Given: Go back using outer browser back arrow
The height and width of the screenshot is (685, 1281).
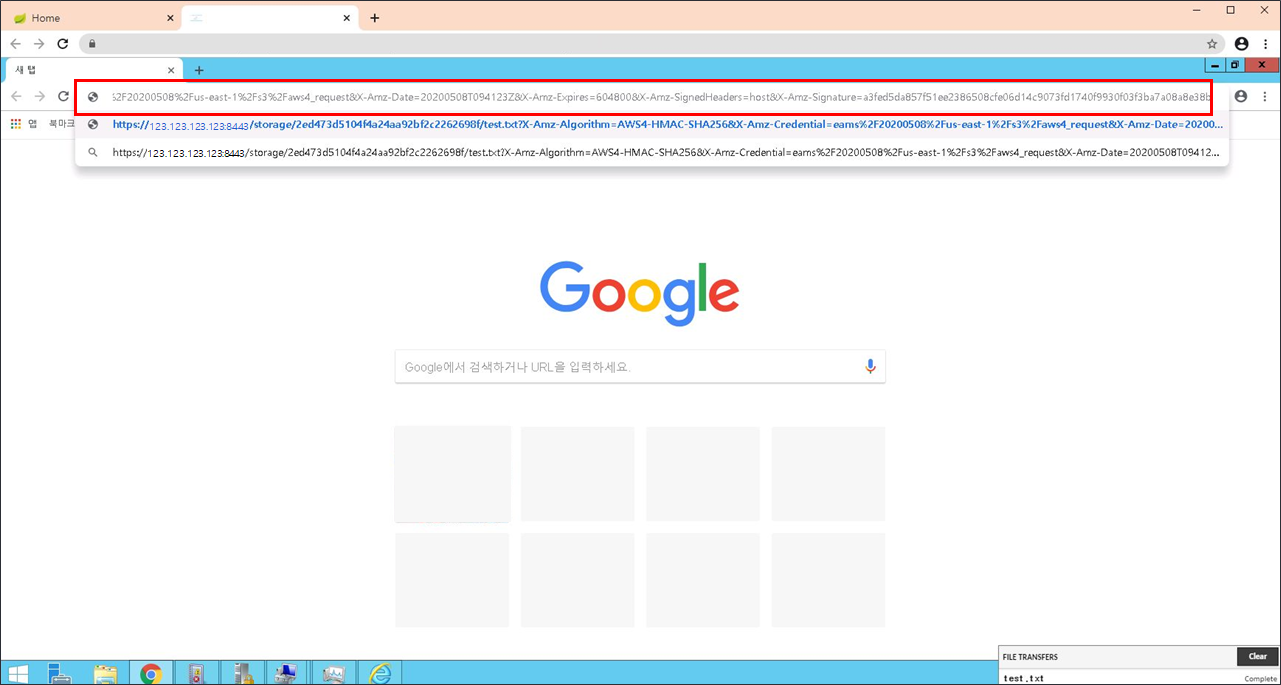Looking at the screenshot, I should [15, 44].
